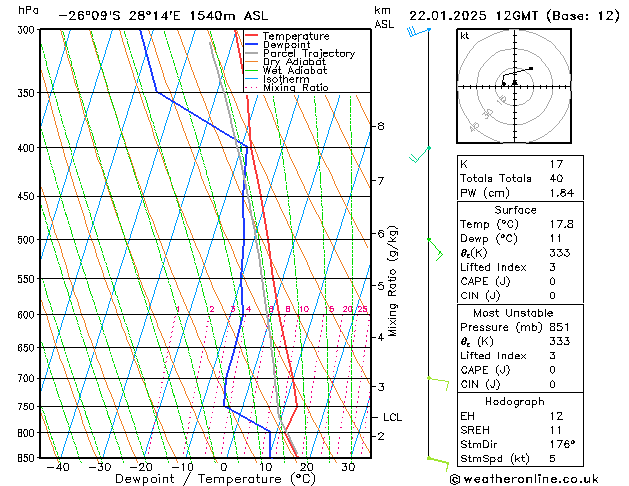The width and height of the screenshot is (629, 486).
Task: Click the wind barb near 500 hPa
Action: tap(435, 248)
